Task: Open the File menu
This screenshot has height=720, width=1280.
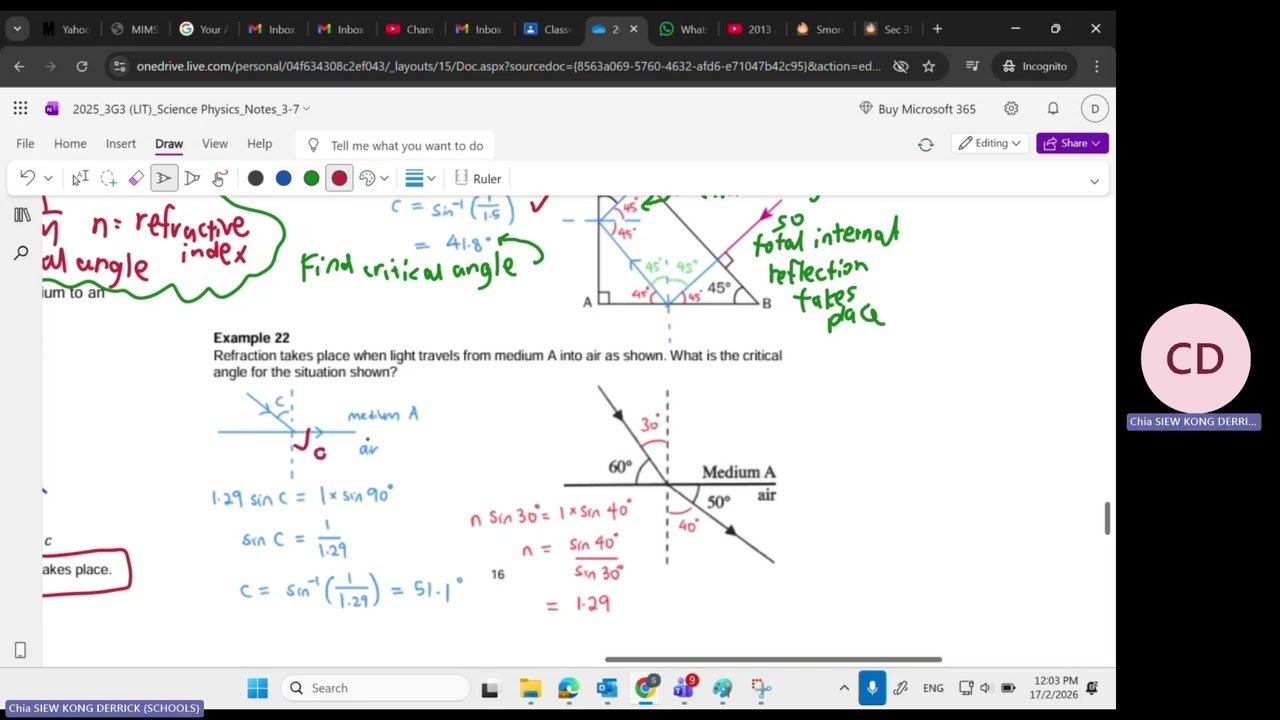Action: pos(25,143)
